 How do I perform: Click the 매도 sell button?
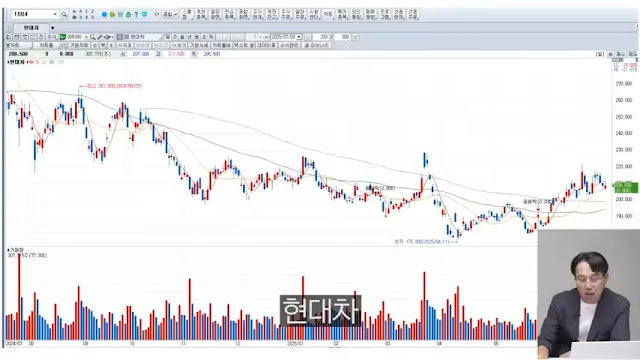(x=632, y=54)
